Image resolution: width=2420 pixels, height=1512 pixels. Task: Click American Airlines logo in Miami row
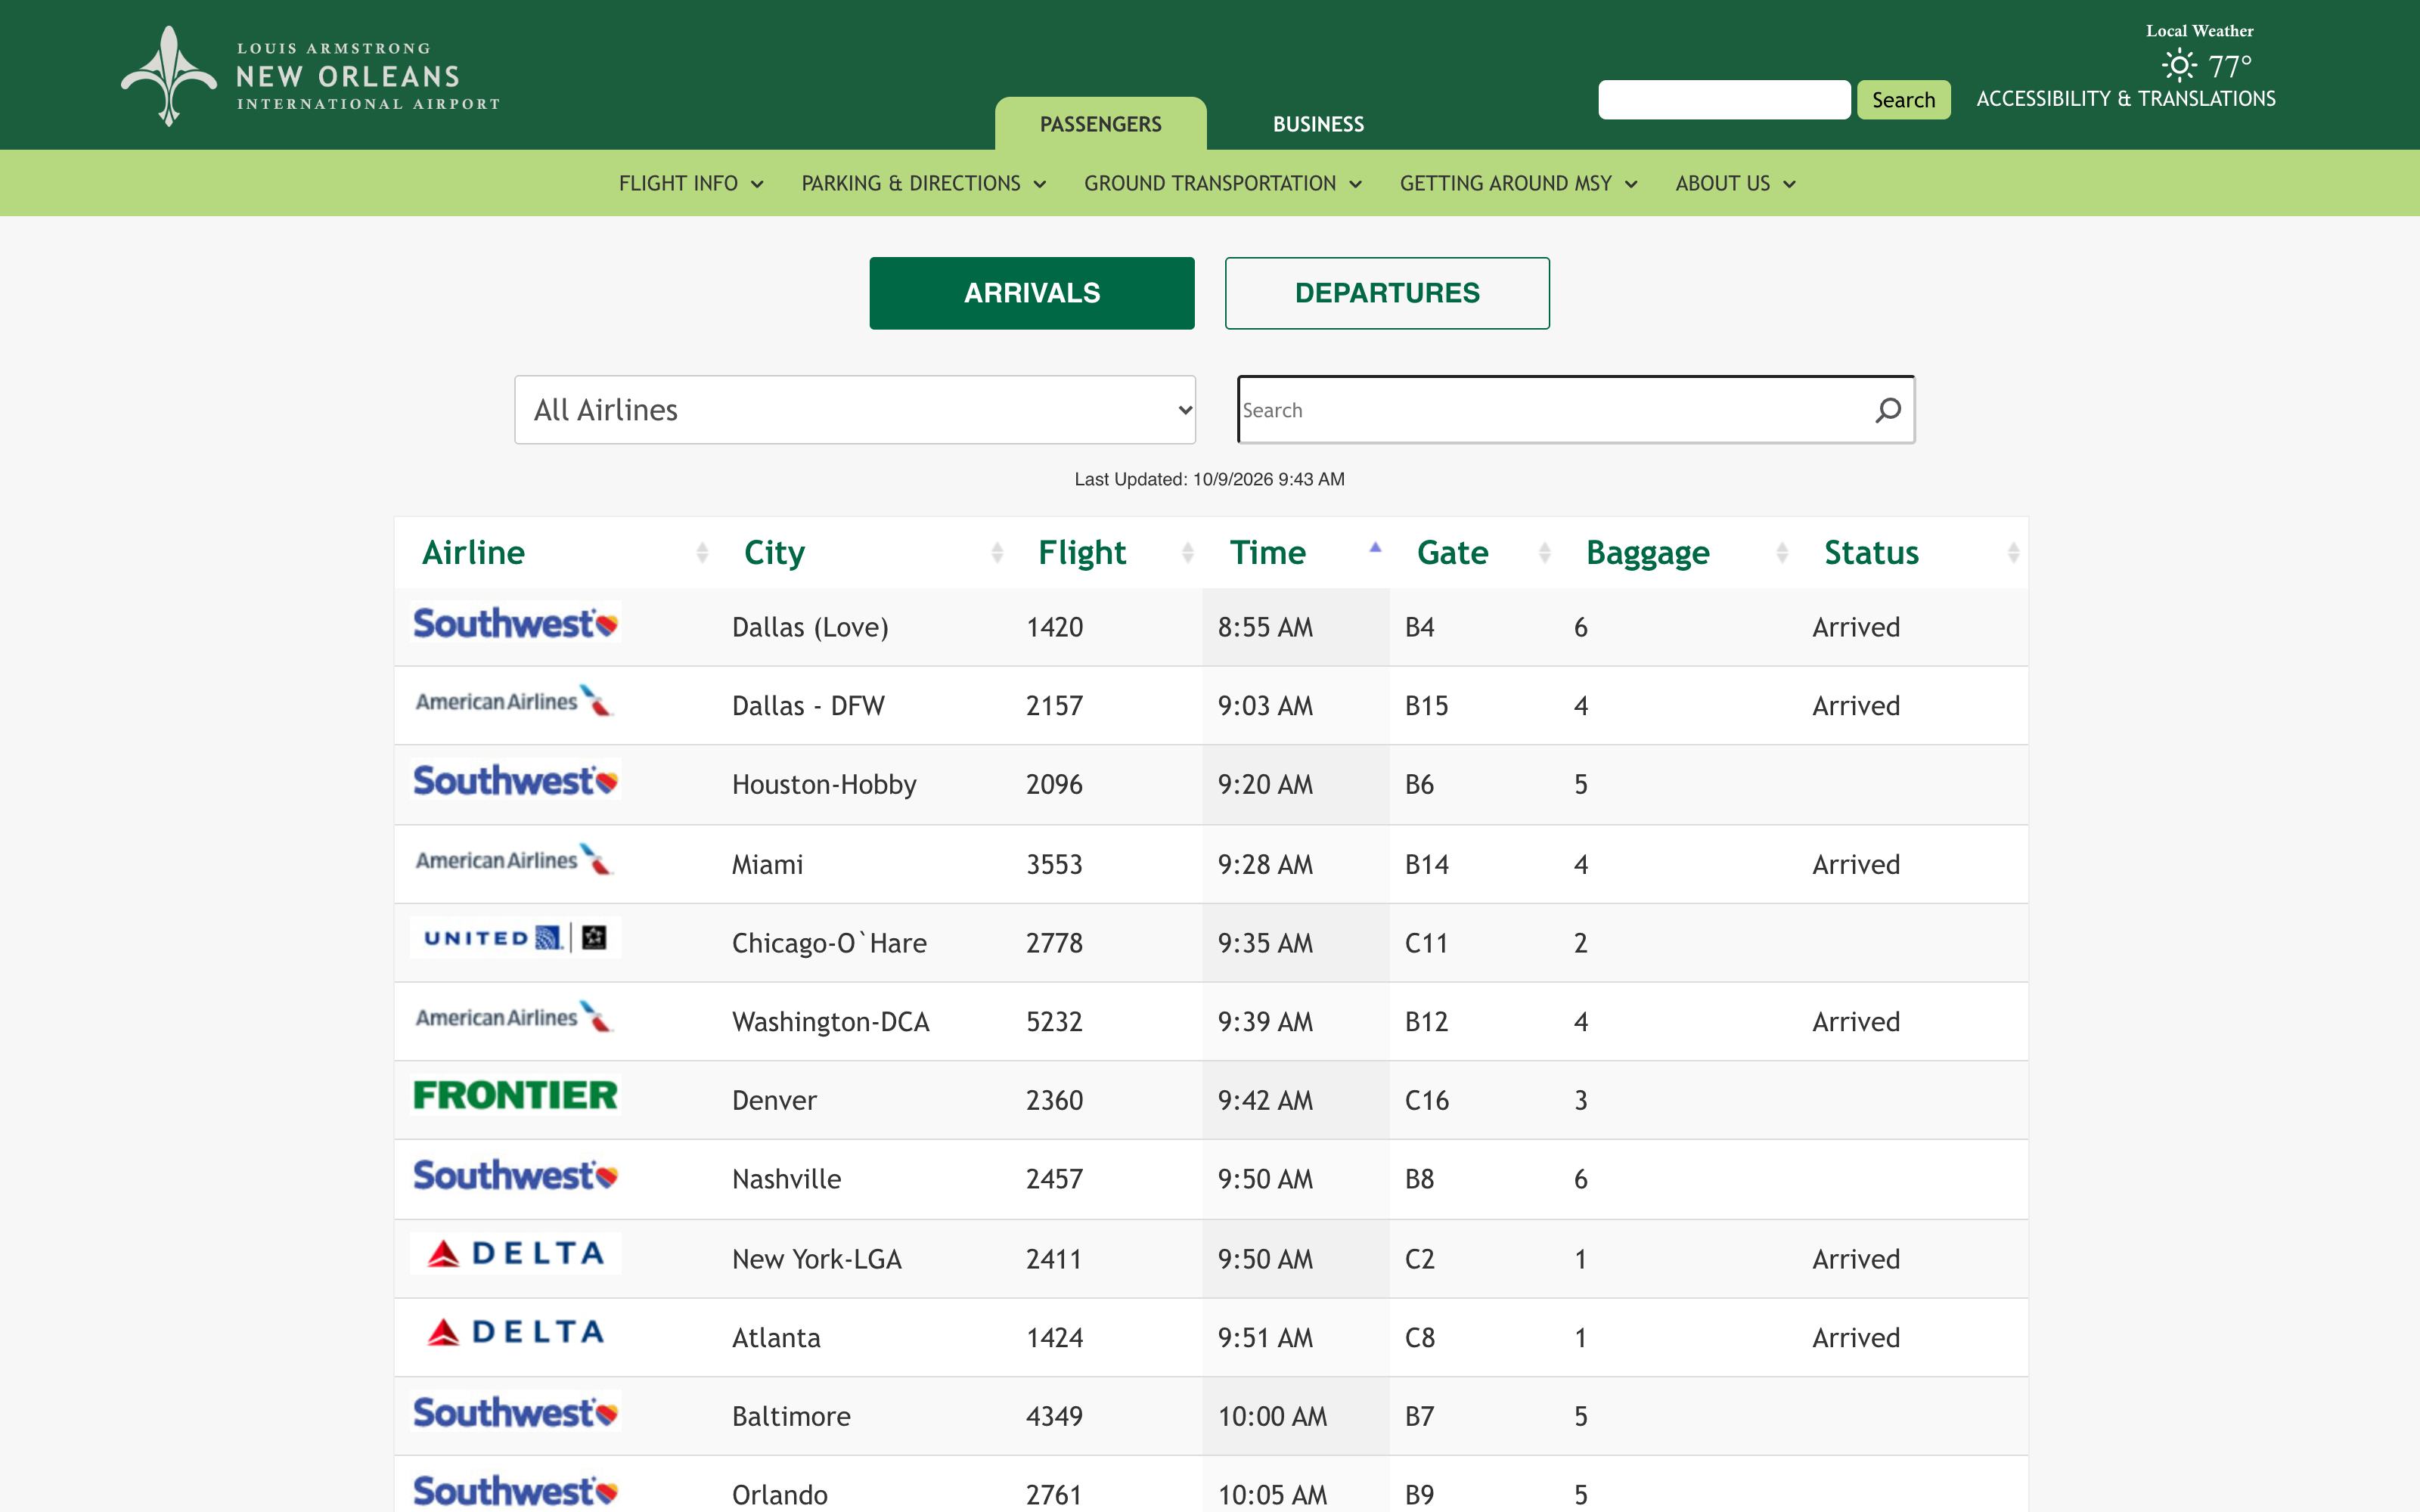tap(515, 860)
